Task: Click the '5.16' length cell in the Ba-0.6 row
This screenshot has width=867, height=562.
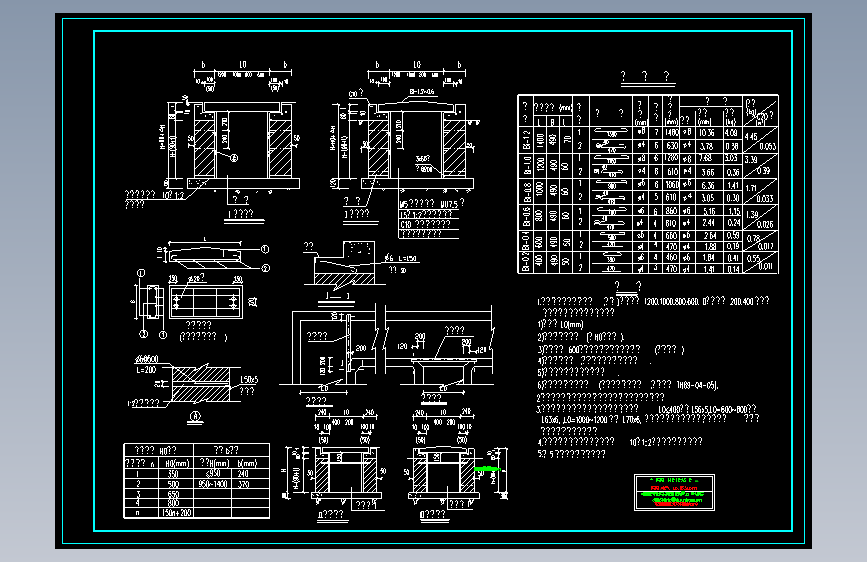Action: 709,211
